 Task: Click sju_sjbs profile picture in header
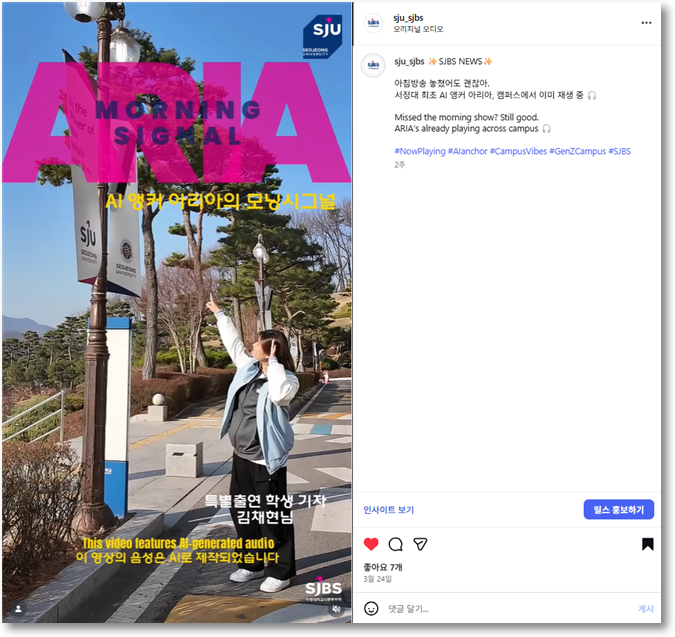coord(373,23)
